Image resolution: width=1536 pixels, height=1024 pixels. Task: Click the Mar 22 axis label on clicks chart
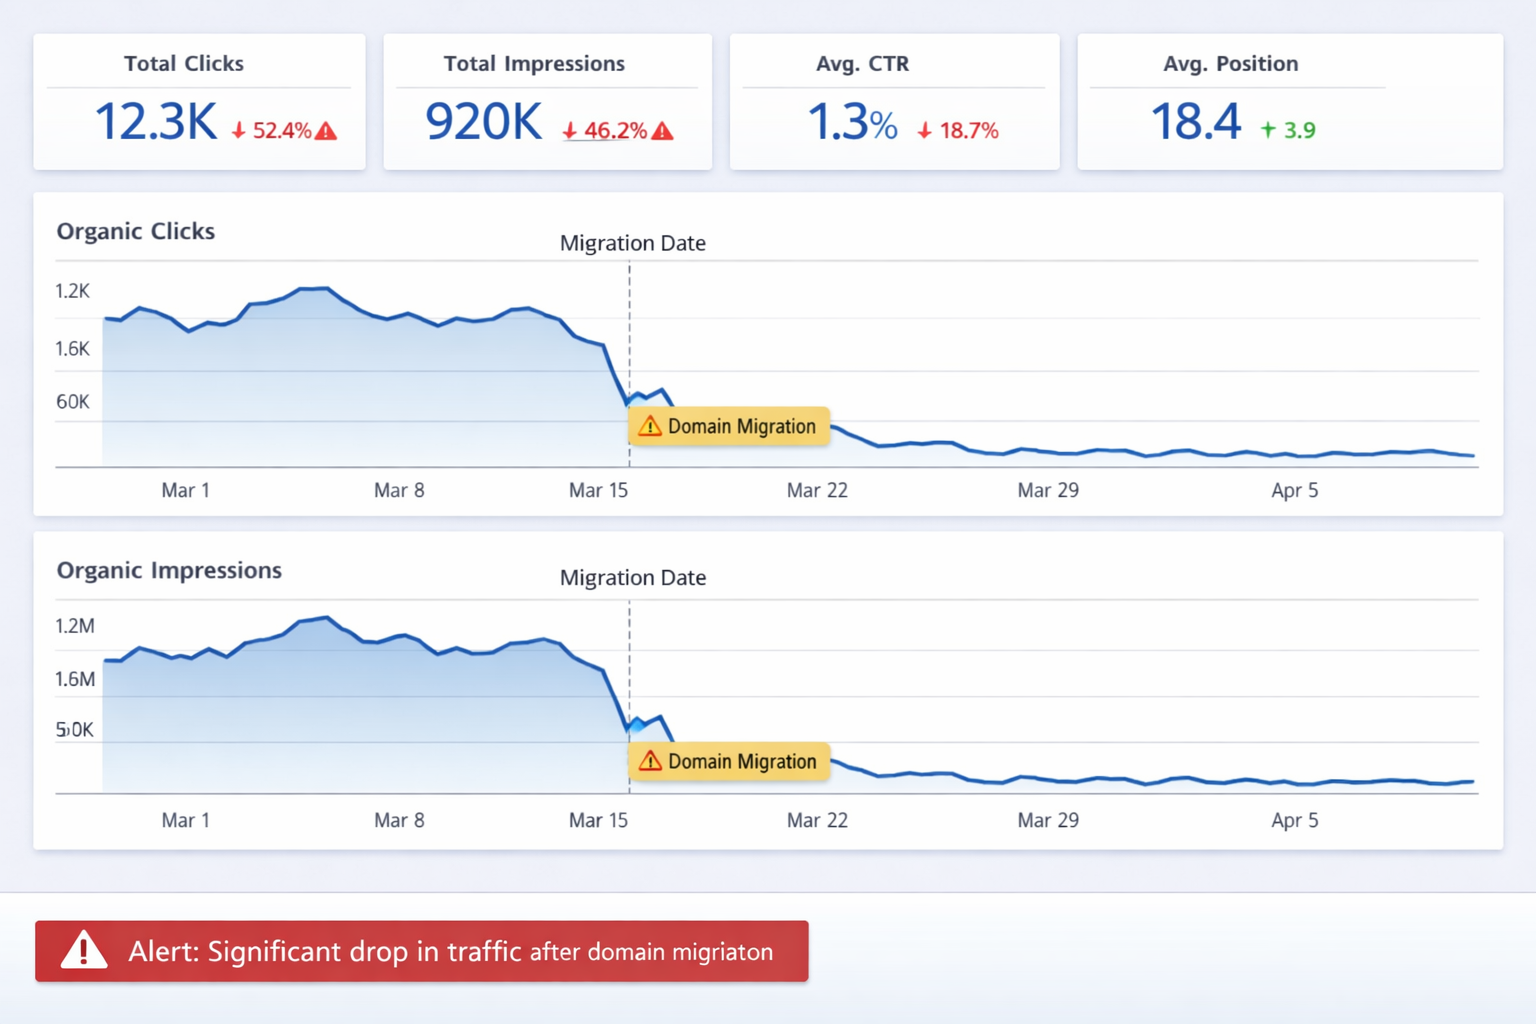(x=817, y=490)
